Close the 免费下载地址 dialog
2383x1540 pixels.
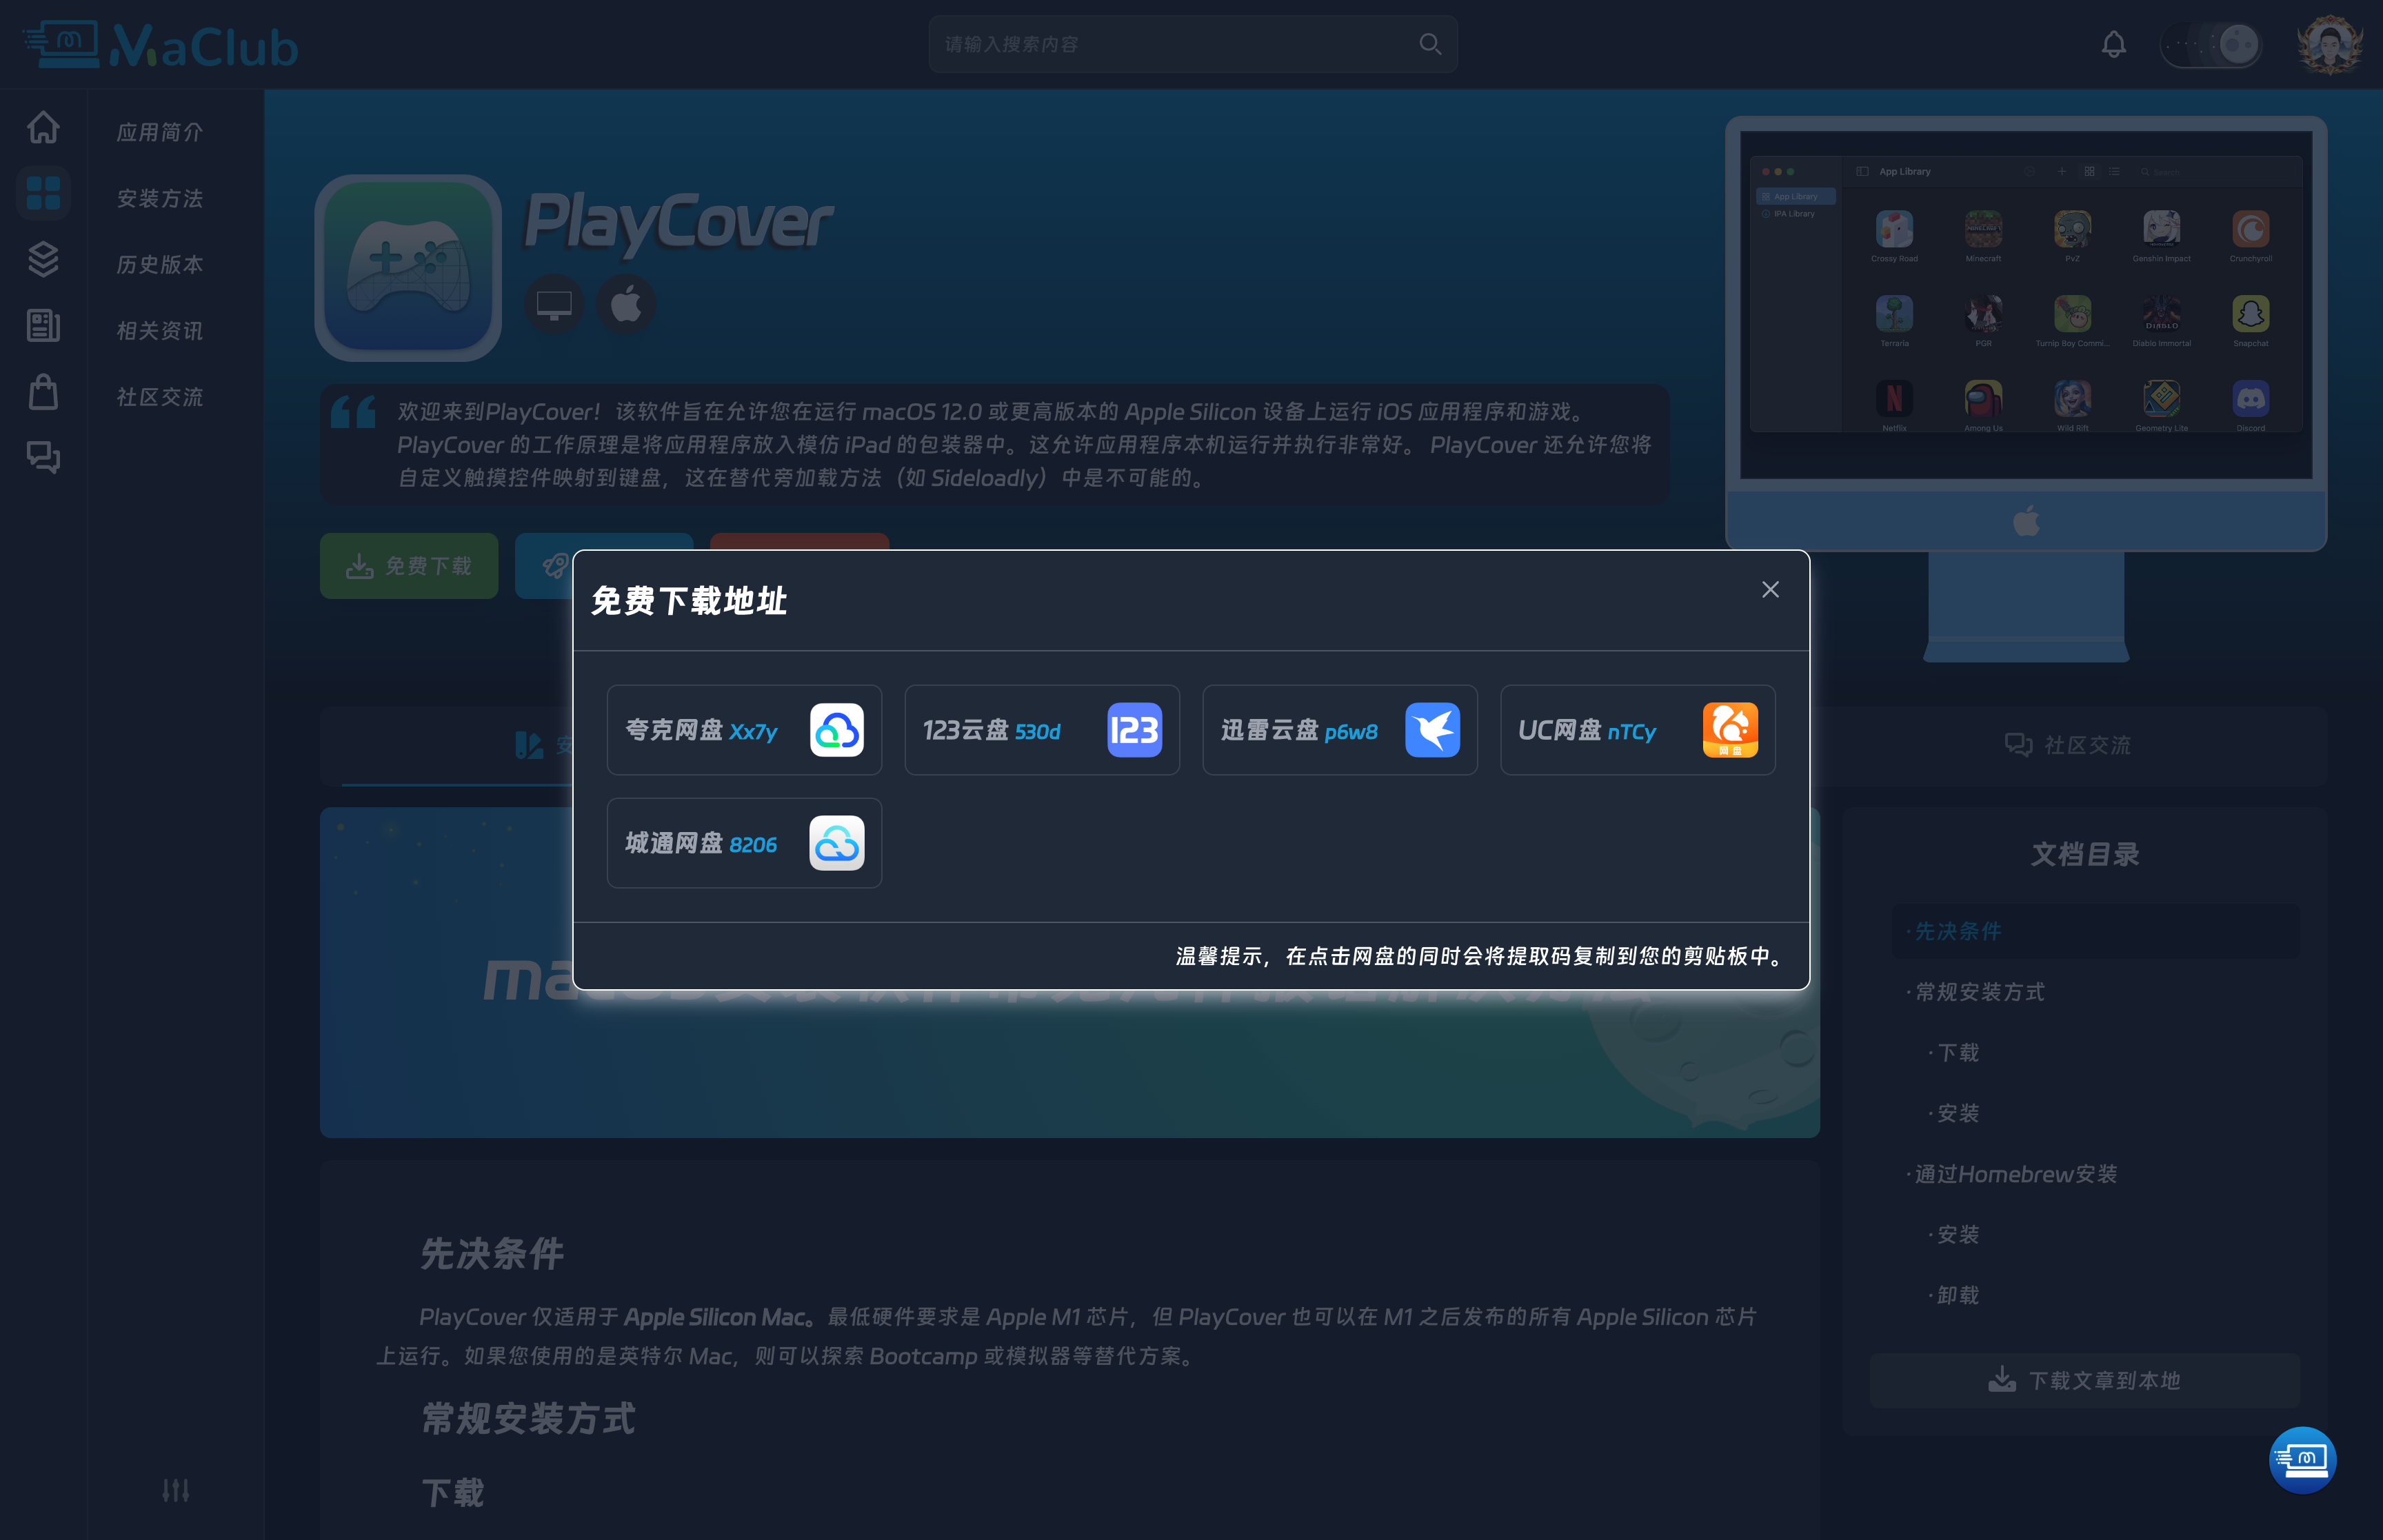pos(1770,590)
